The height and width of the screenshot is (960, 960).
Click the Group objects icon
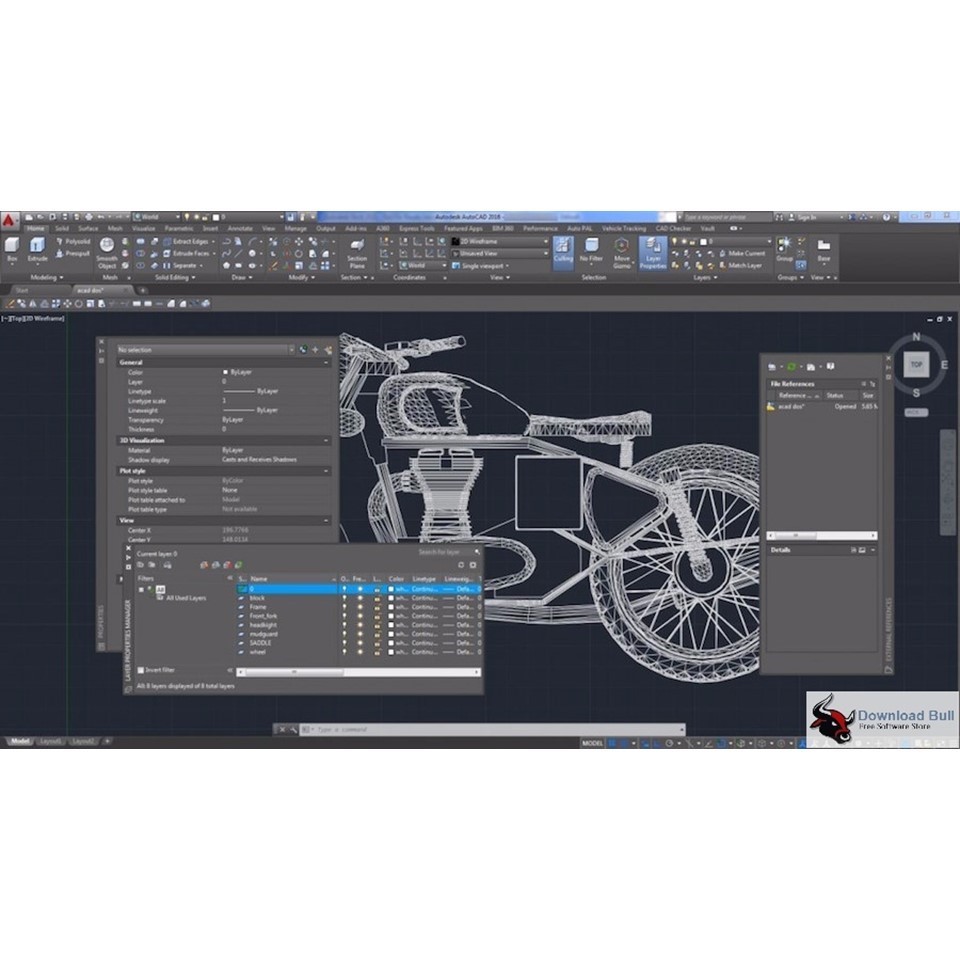click(784, 248)
